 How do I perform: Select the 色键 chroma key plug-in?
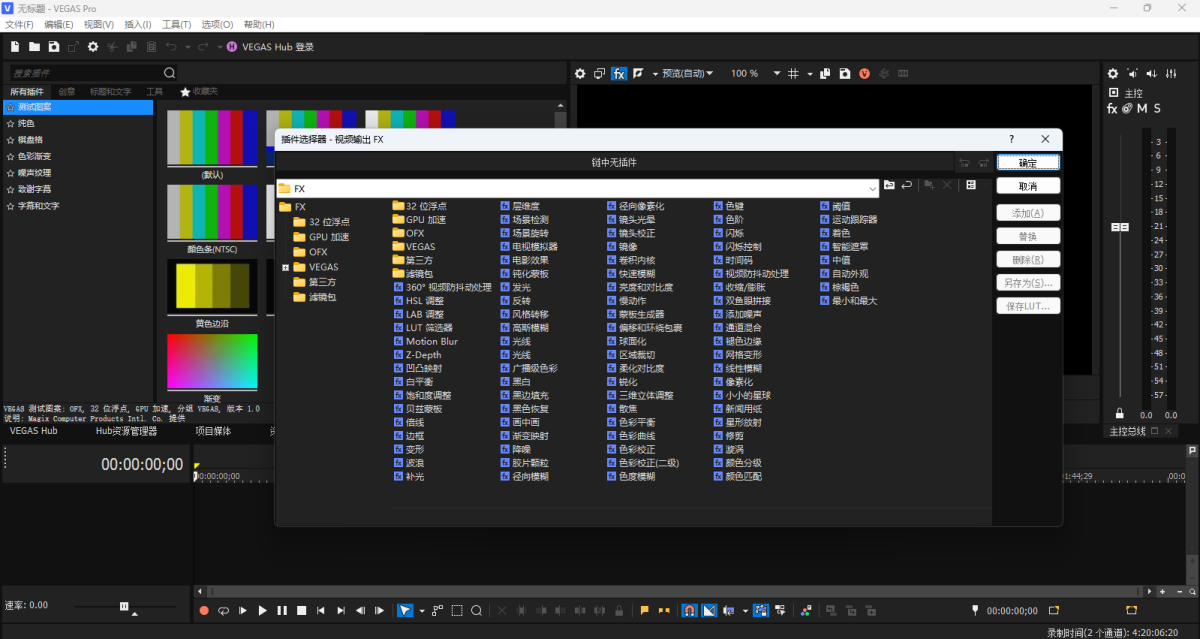pyautogui.click(x=728, y=206)
